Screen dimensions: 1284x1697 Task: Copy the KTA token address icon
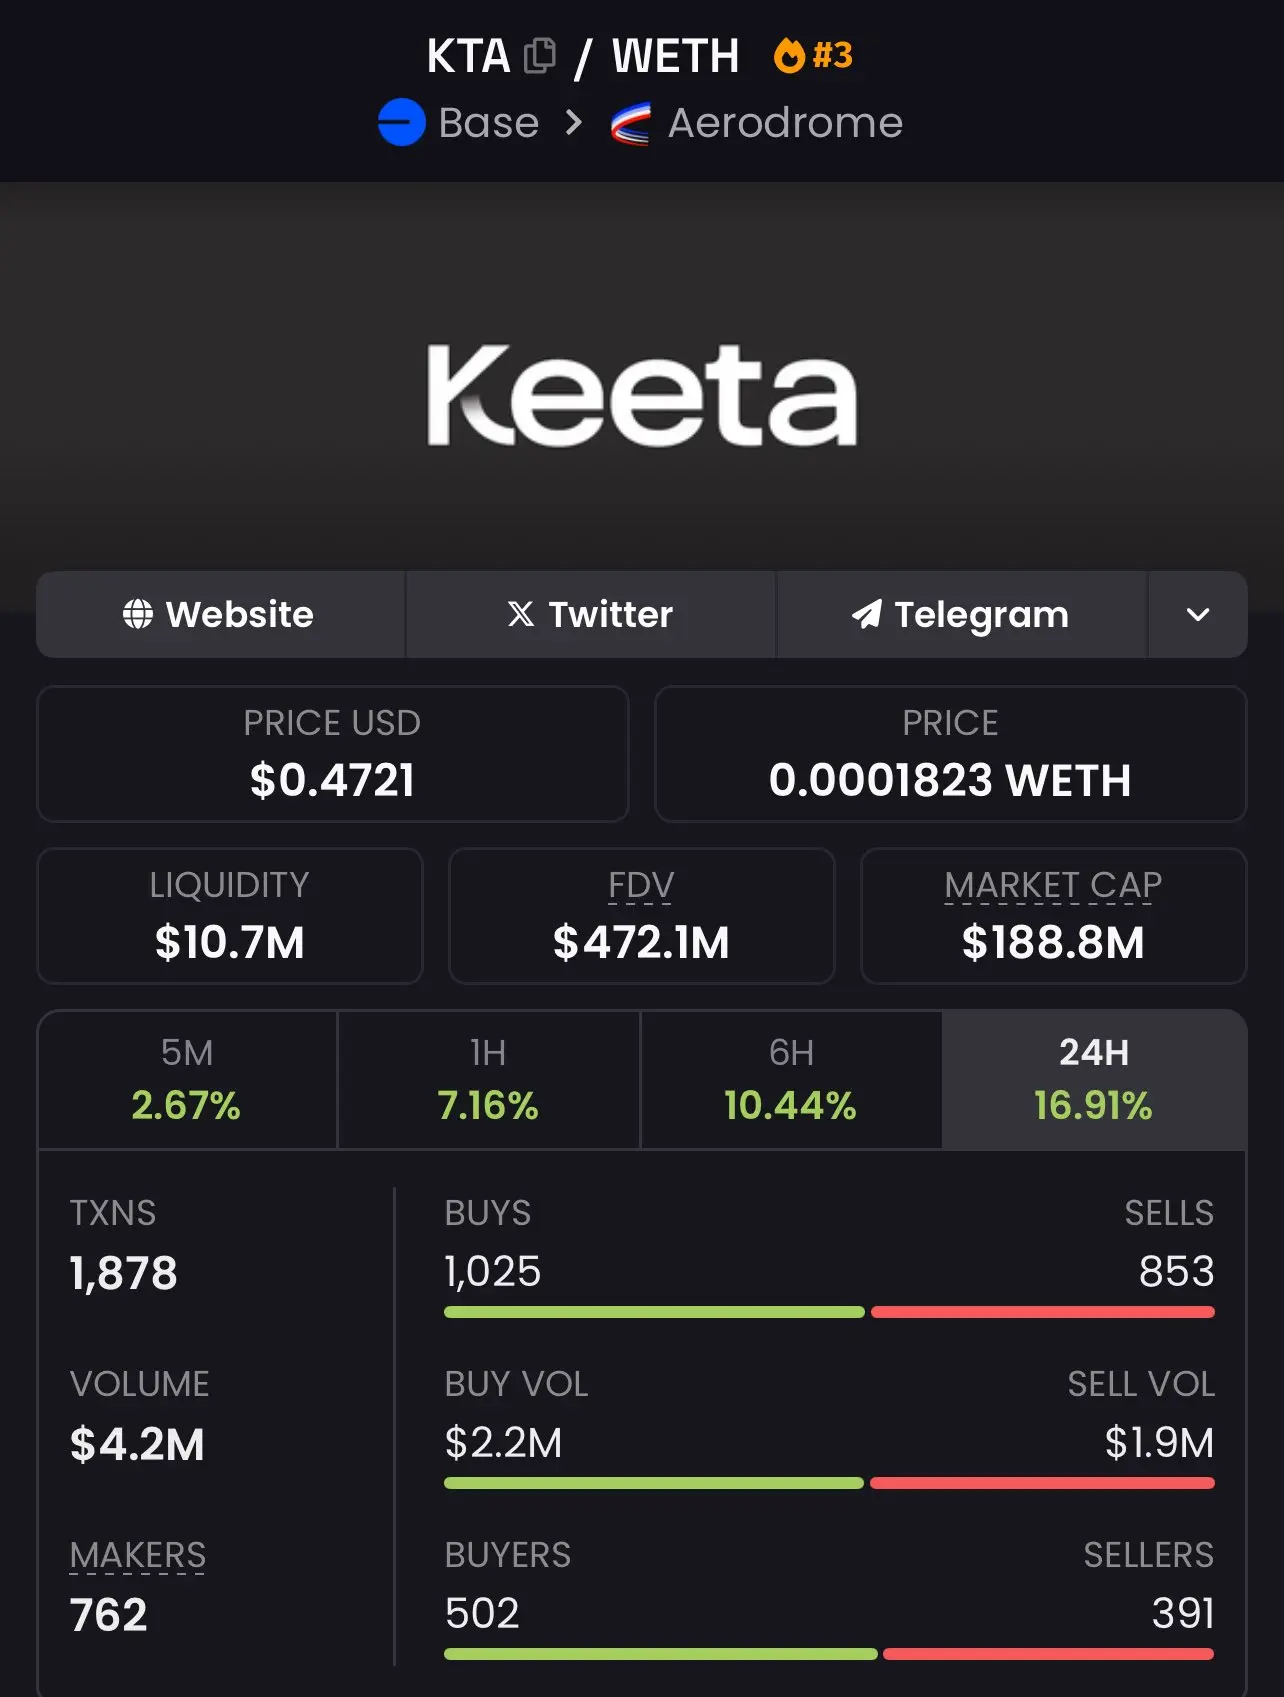[540, 56]
